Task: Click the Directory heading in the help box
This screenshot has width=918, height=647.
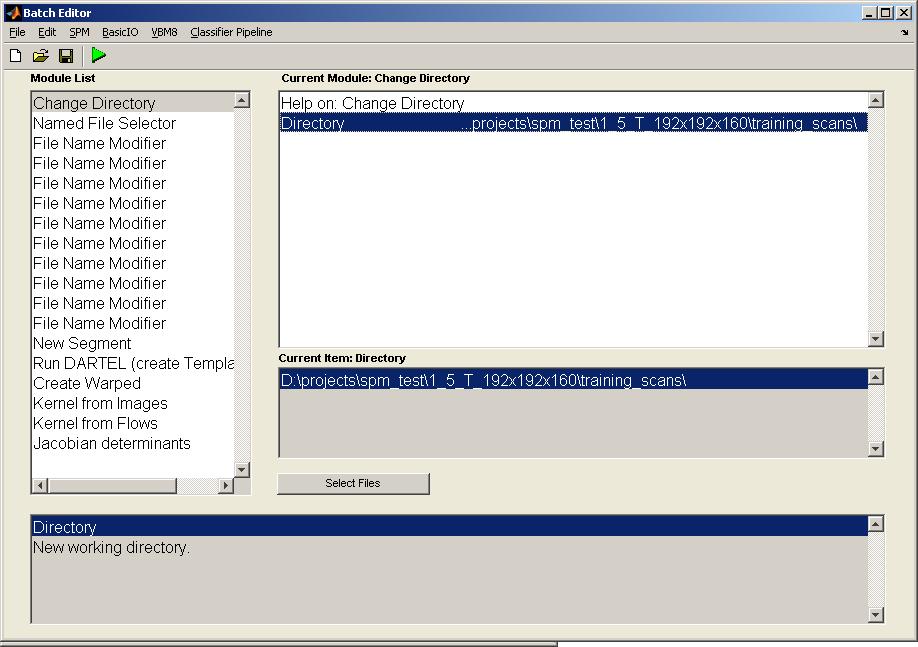Action: 450,527
